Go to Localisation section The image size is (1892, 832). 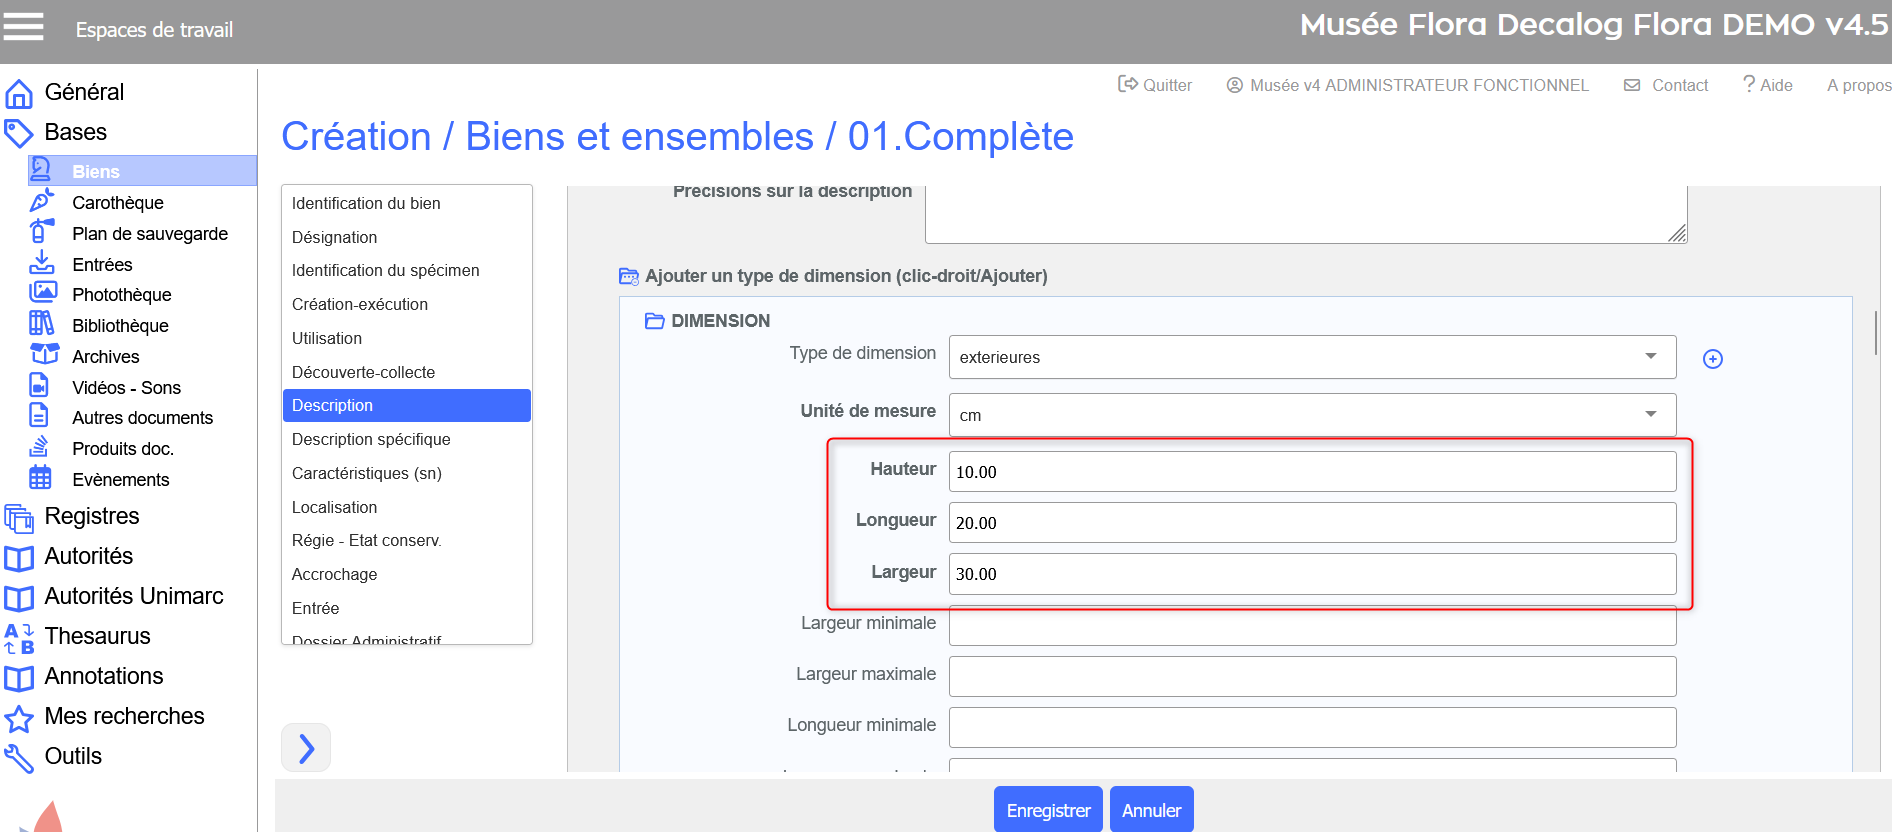(x=334, y=507)
